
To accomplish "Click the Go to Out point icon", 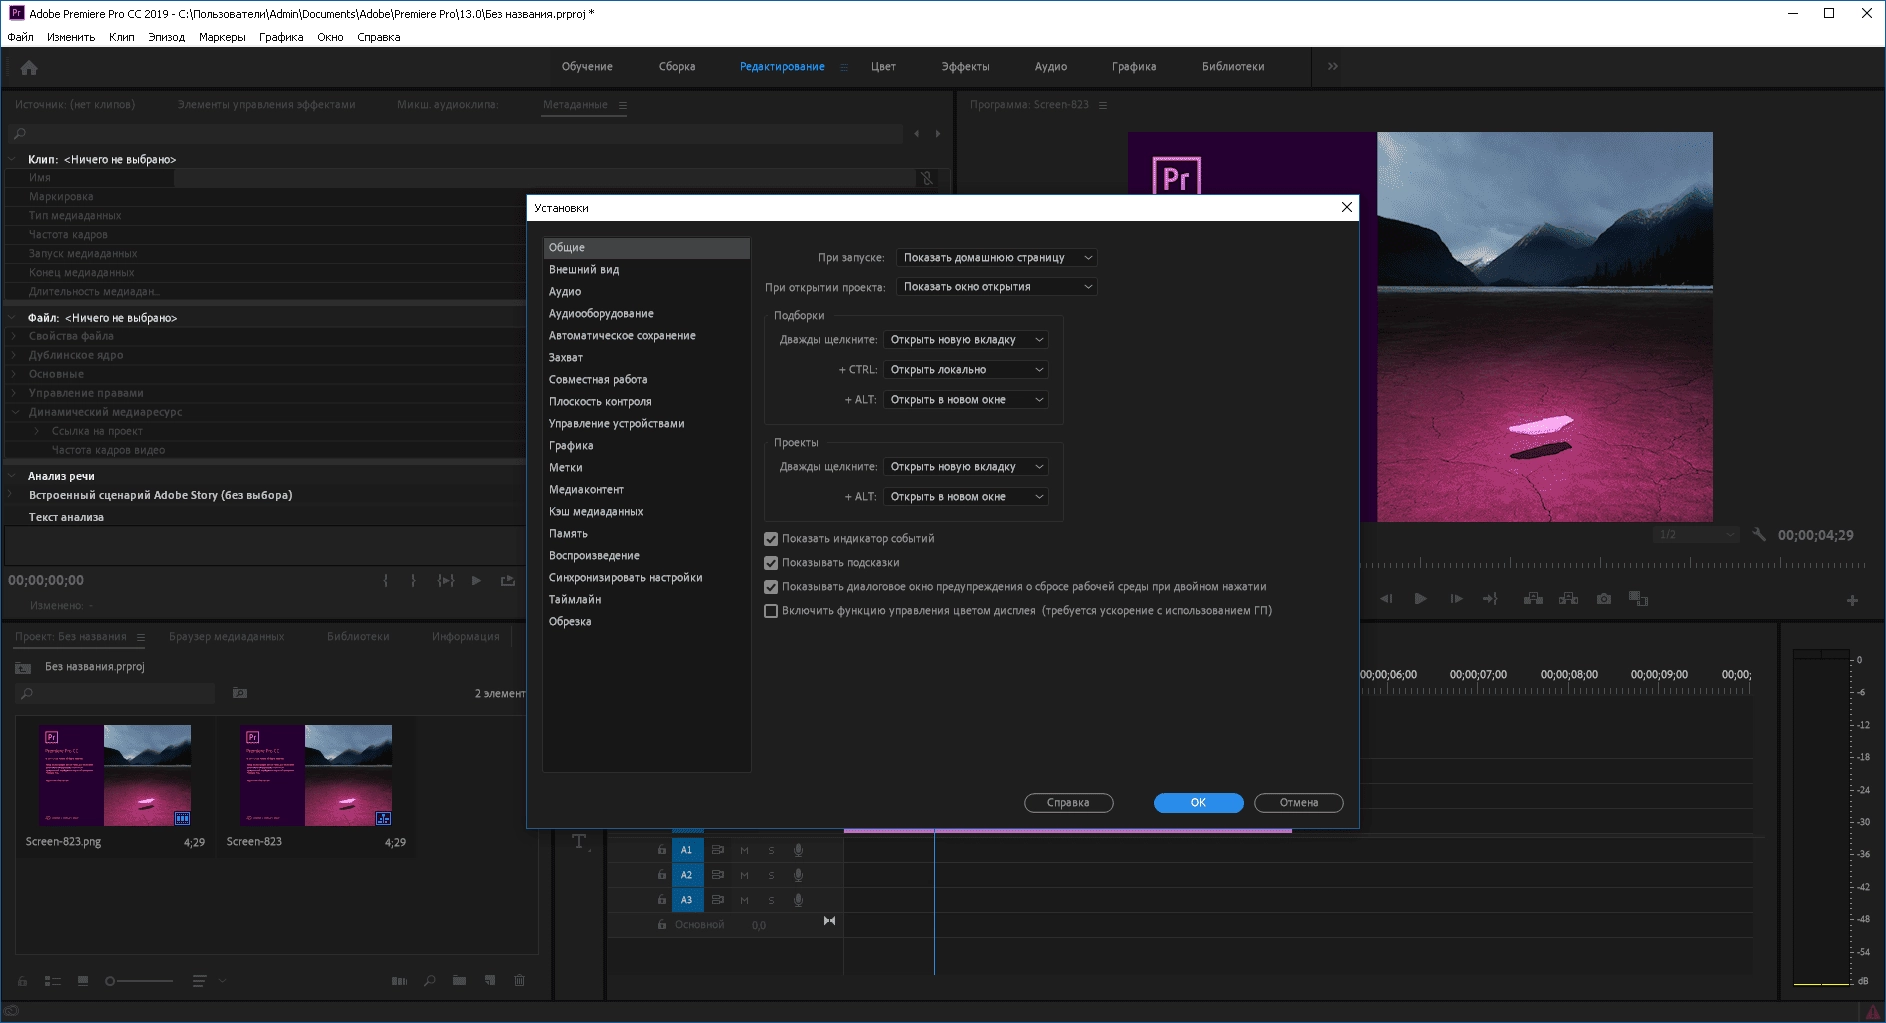I will pos(1490,599).
